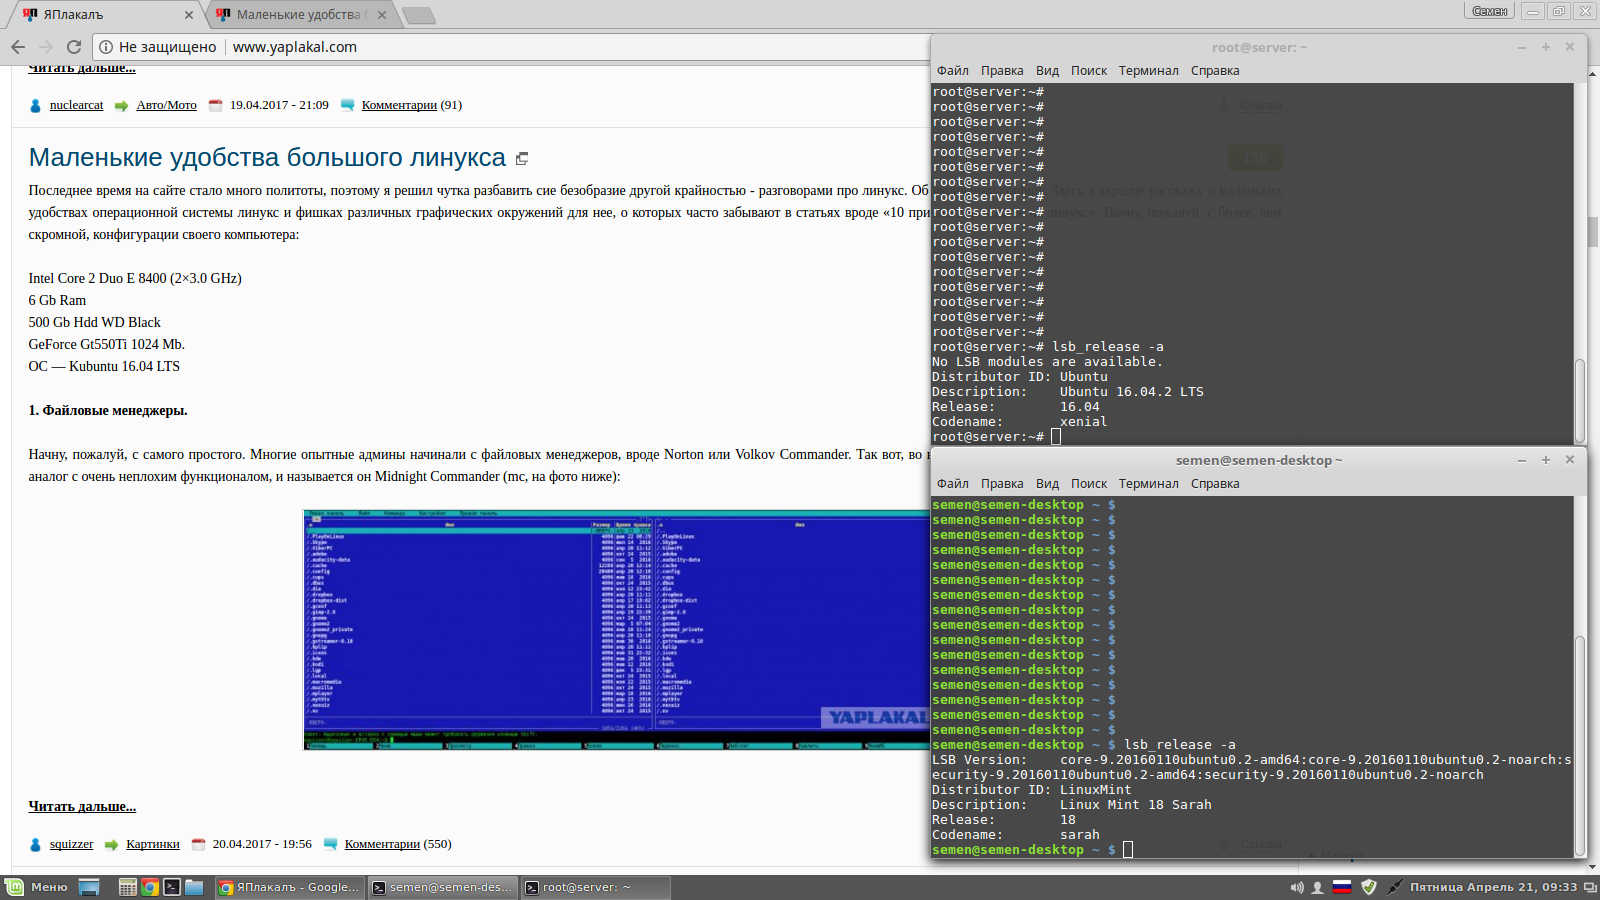1600x900 pixels.
Task: Open the update manager shield icon
Action: click(1369, 887)
